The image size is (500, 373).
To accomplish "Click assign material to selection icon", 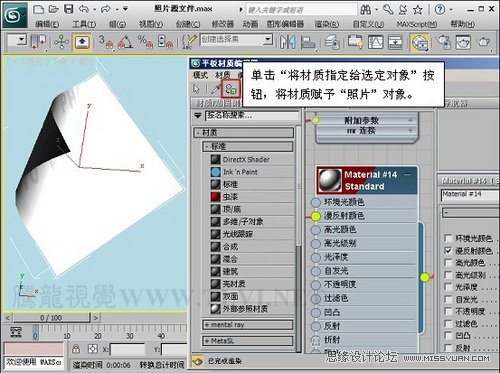I will [x=231, y=89].
